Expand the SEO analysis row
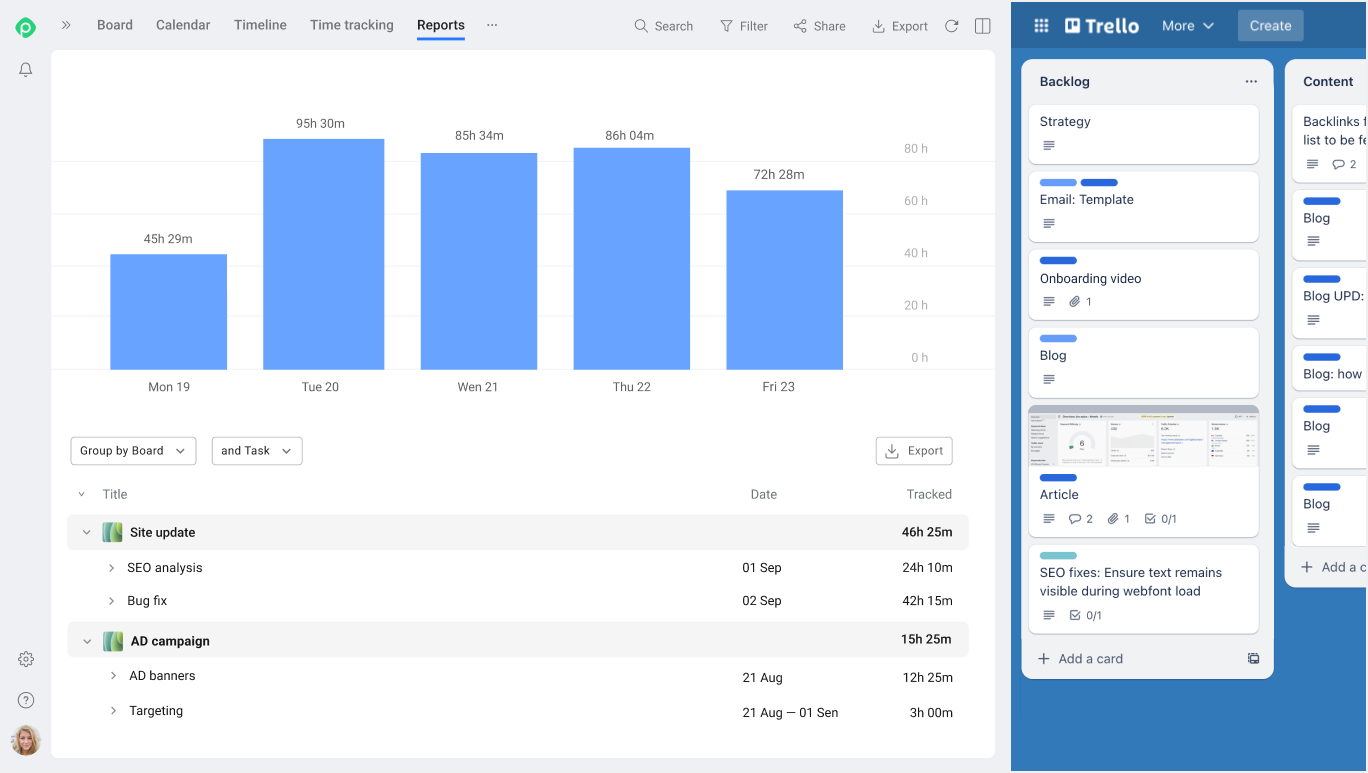This screenshot has height=773, width=1368. point(111,568)
